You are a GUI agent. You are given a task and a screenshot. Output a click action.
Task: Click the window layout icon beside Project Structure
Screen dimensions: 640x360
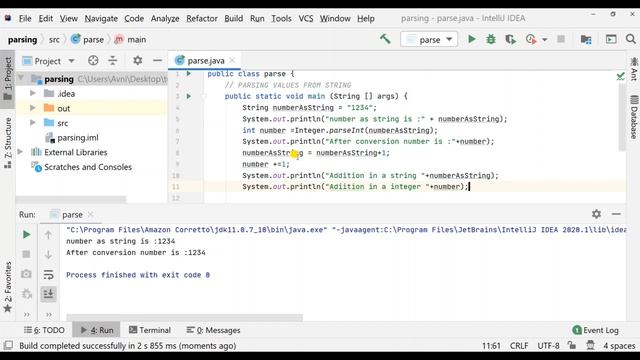click(x=611, y=39)
